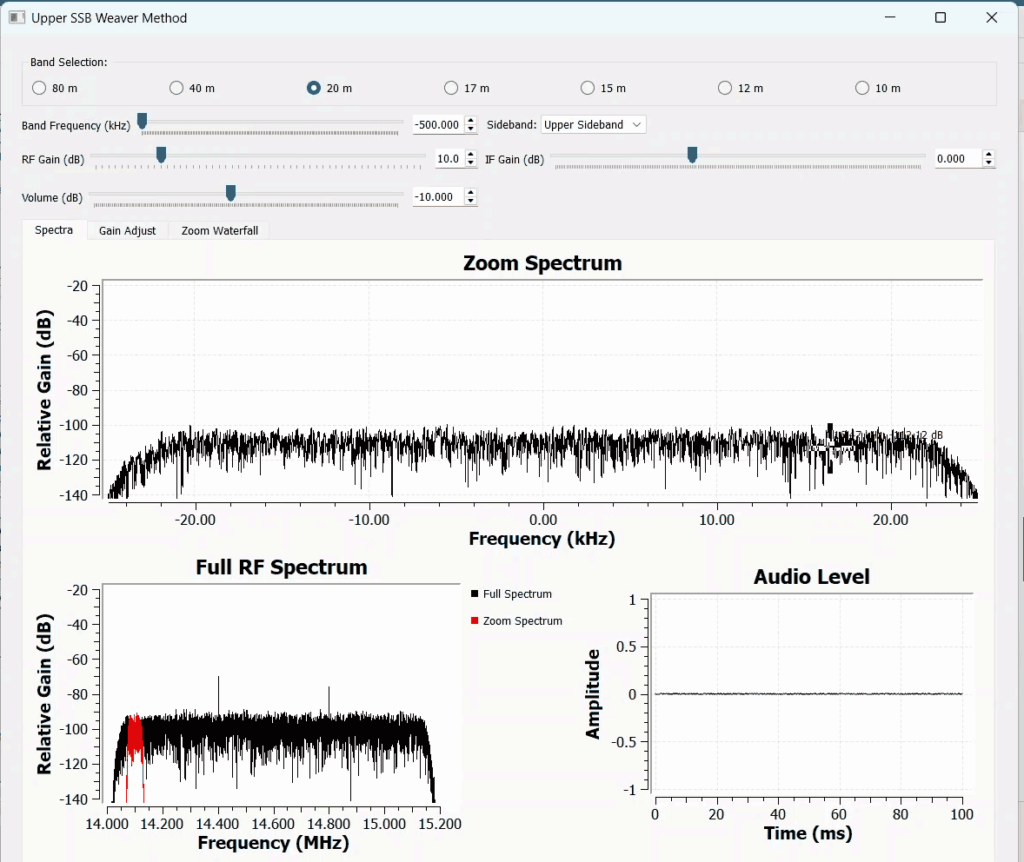Click the black Full Spectrum legend marker
This screenshot has height=862, width=1024.
tap(473, 593)
